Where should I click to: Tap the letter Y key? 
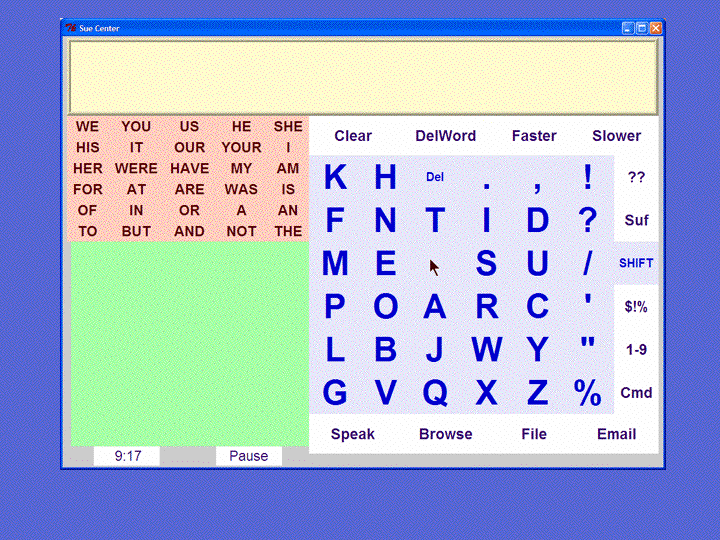[537, 349]
